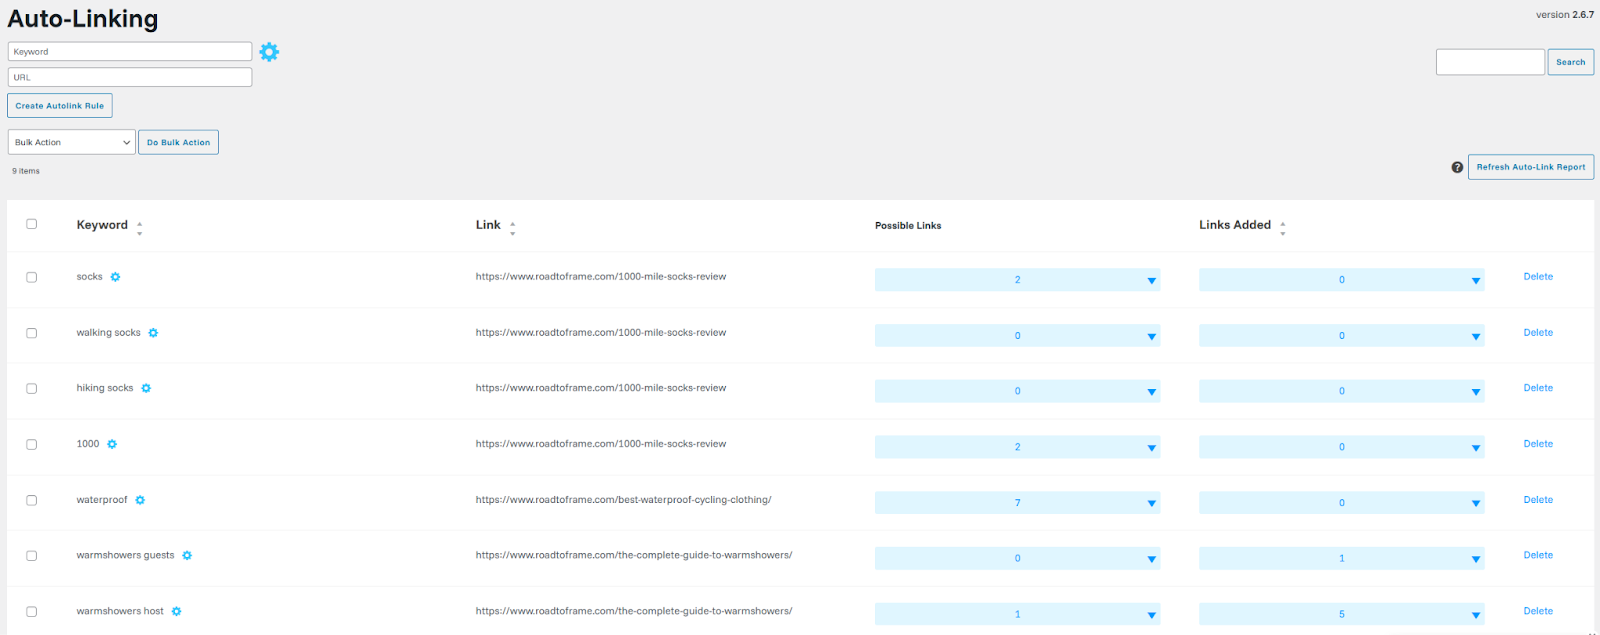Viewport: 1600px width, 635px height.
Task: Click the Possible Links column header
Action: point(908,226)
